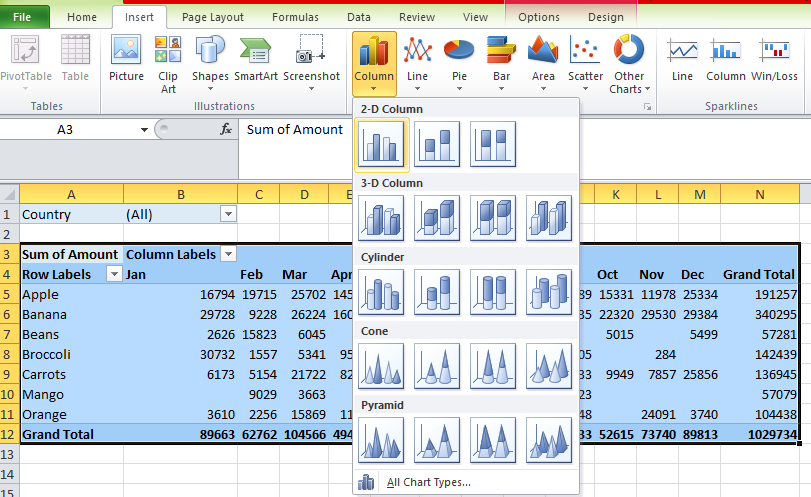Pick the 100% Stacked Pyramid chart
Viewport: 811px width, 497px height.
click(x=493, y=440)
